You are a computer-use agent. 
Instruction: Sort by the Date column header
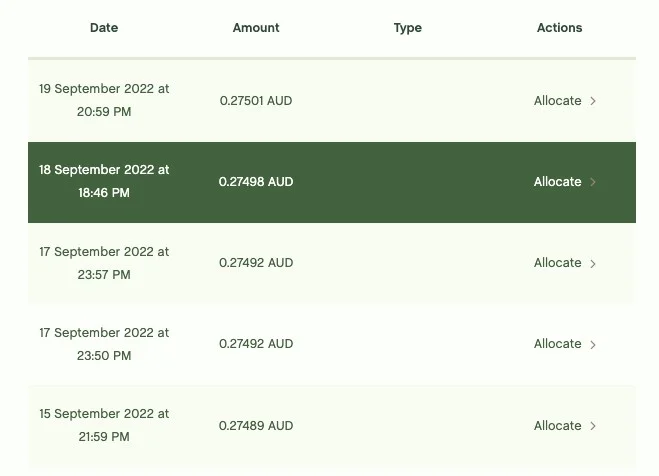104,28
